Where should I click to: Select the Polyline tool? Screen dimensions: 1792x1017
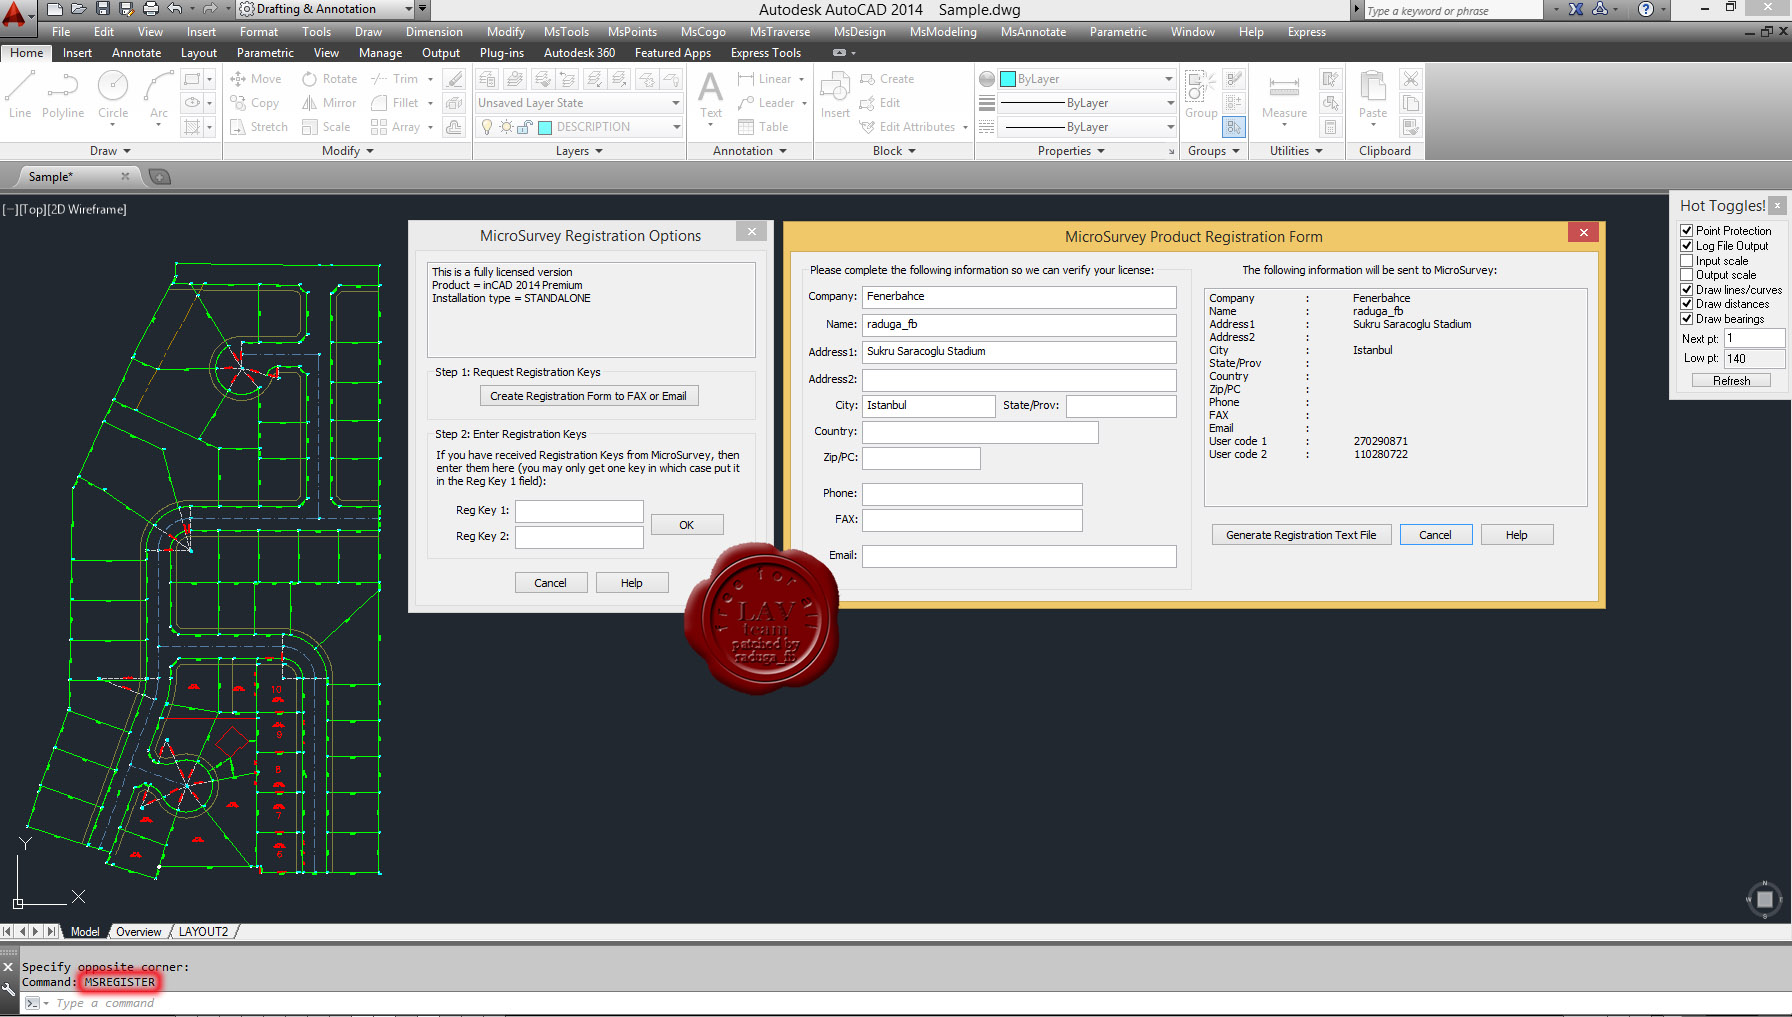(63, 95)
